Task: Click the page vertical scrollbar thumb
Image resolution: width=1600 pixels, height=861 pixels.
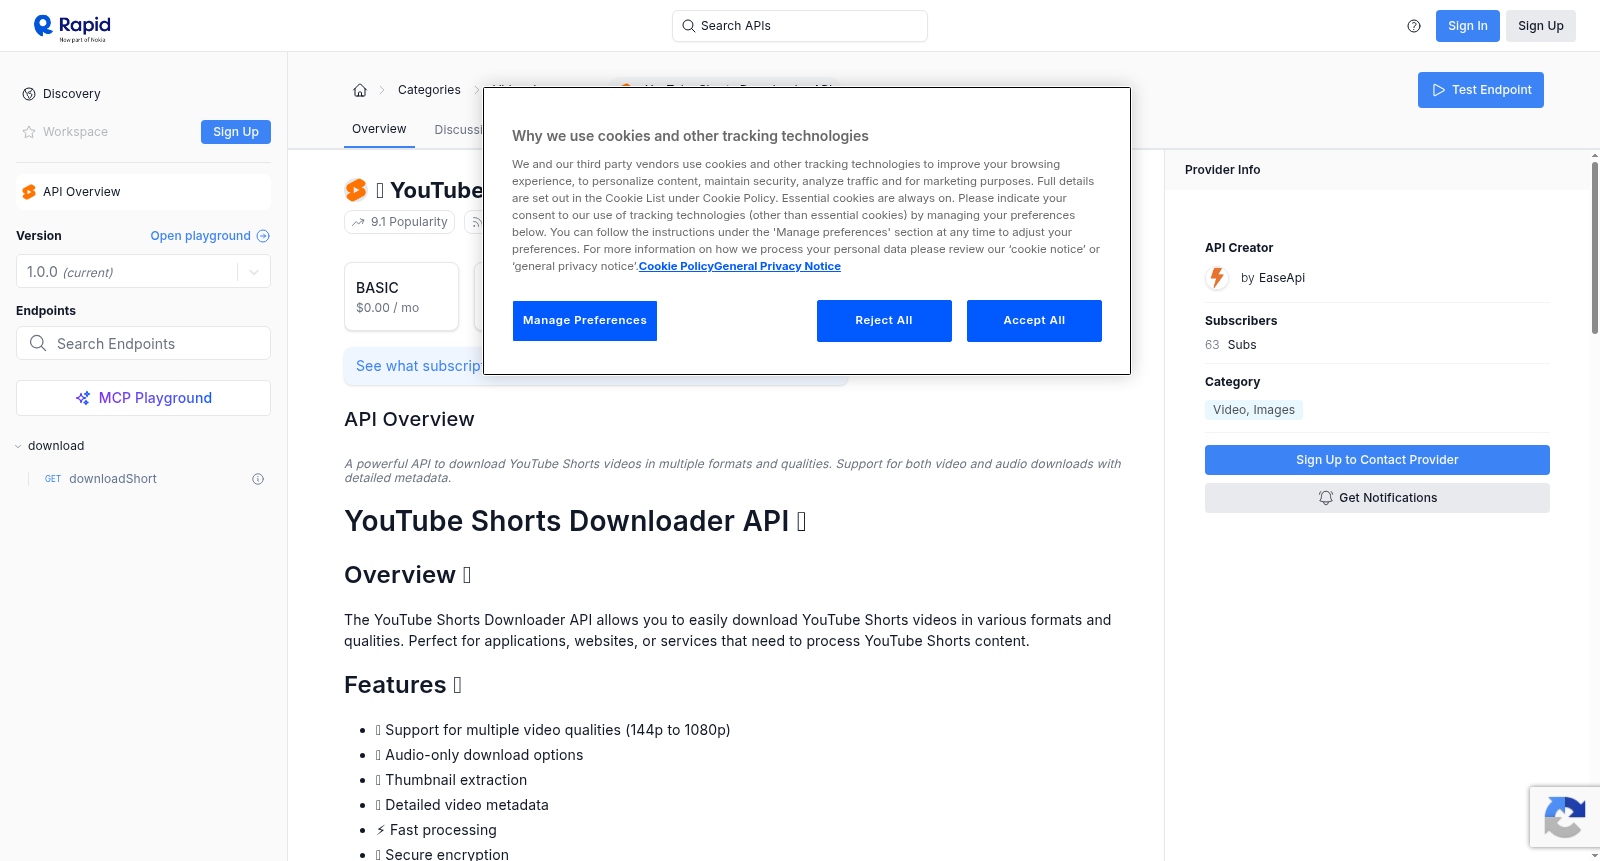Action: [x=1594, y=247]
